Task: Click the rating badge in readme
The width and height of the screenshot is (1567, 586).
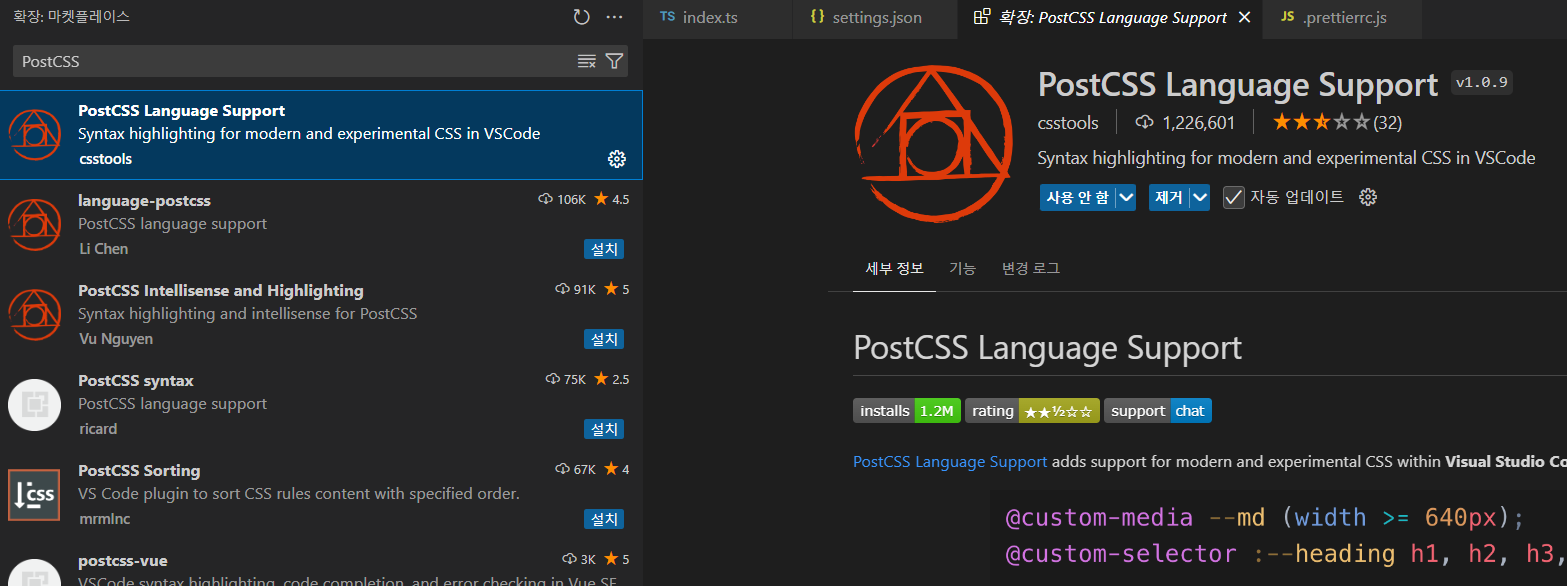Action: tap(1032, 411)
